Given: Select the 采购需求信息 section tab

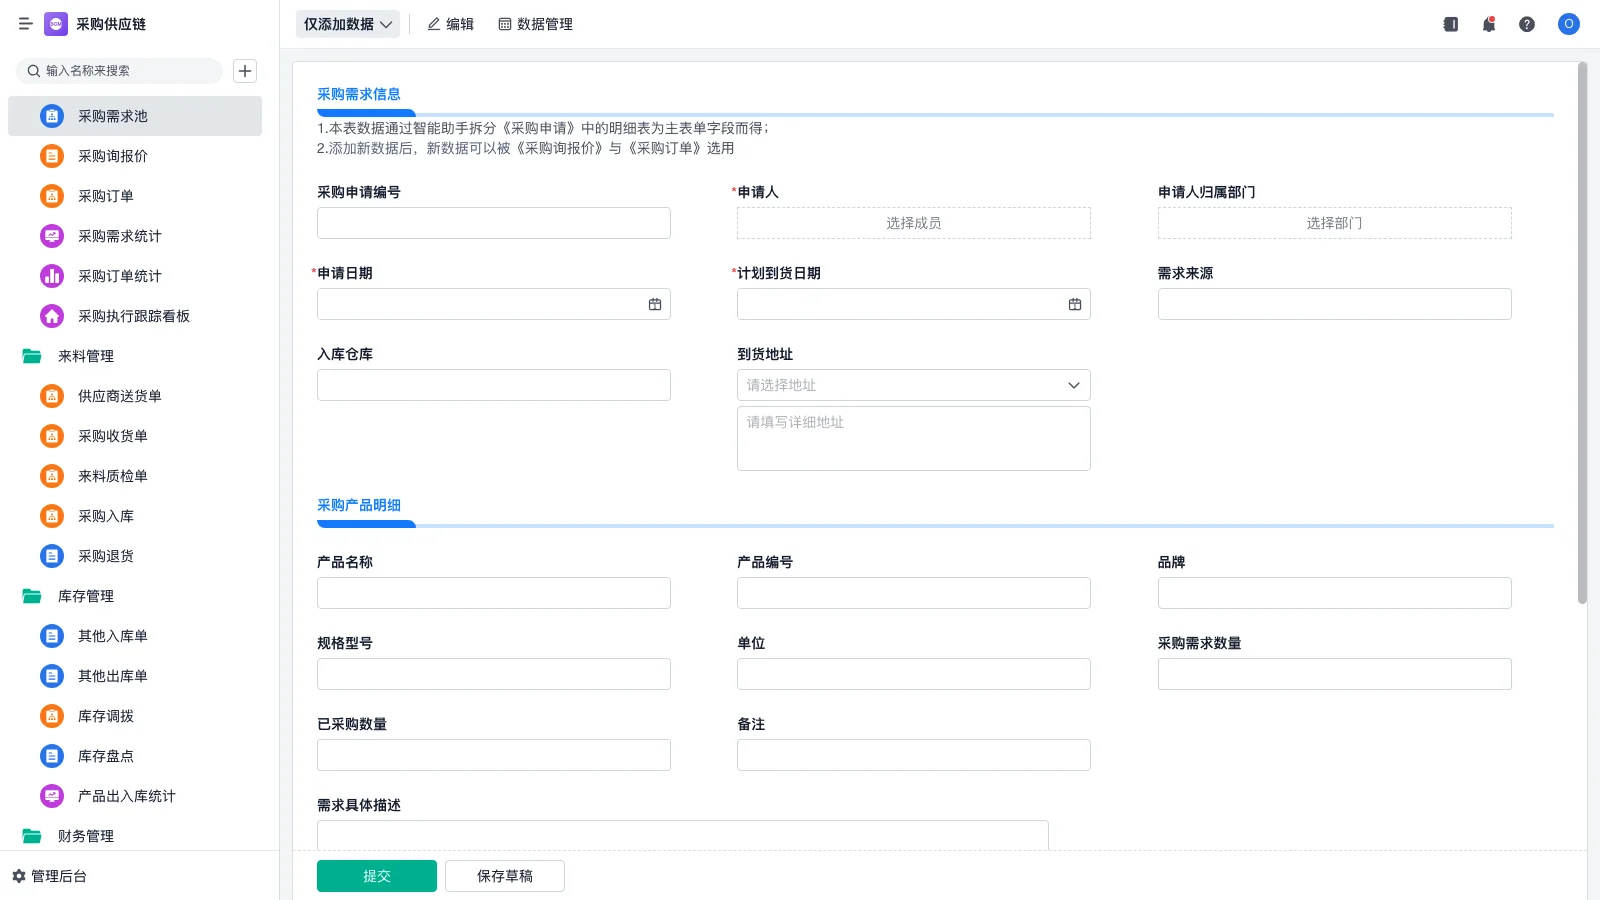Looking at the screenshot, I should pos(359,94).
